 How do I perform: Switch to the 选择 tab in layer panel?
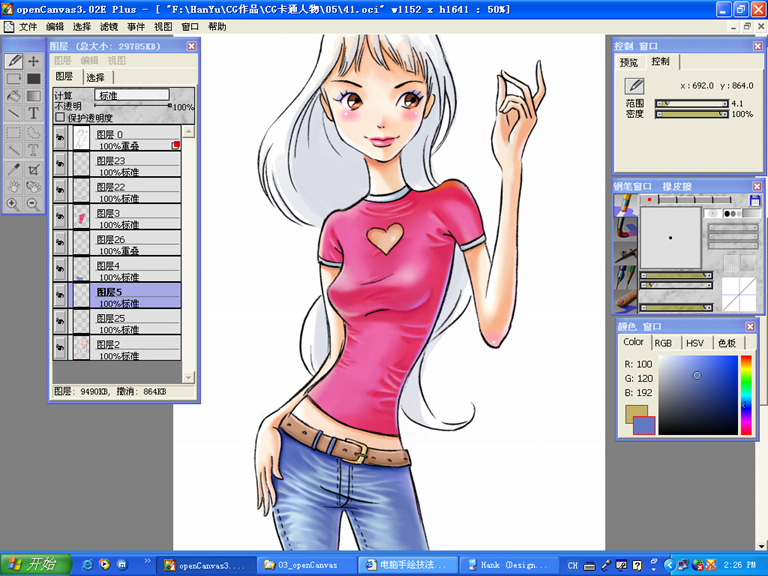(96, 77)
